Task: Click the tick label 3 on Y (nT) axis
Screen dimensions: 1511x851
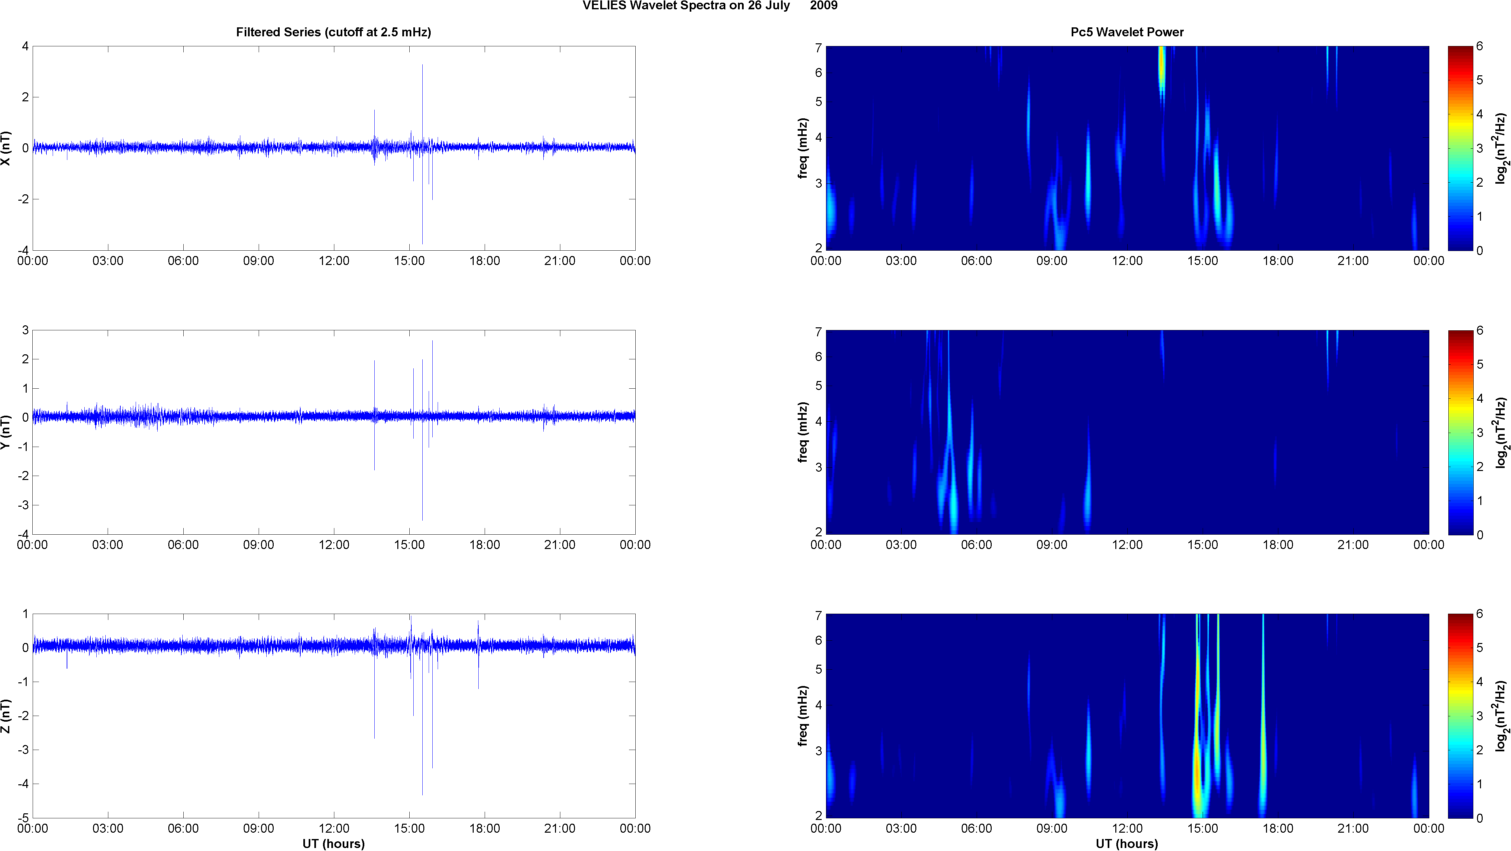Action: (25, 330)
